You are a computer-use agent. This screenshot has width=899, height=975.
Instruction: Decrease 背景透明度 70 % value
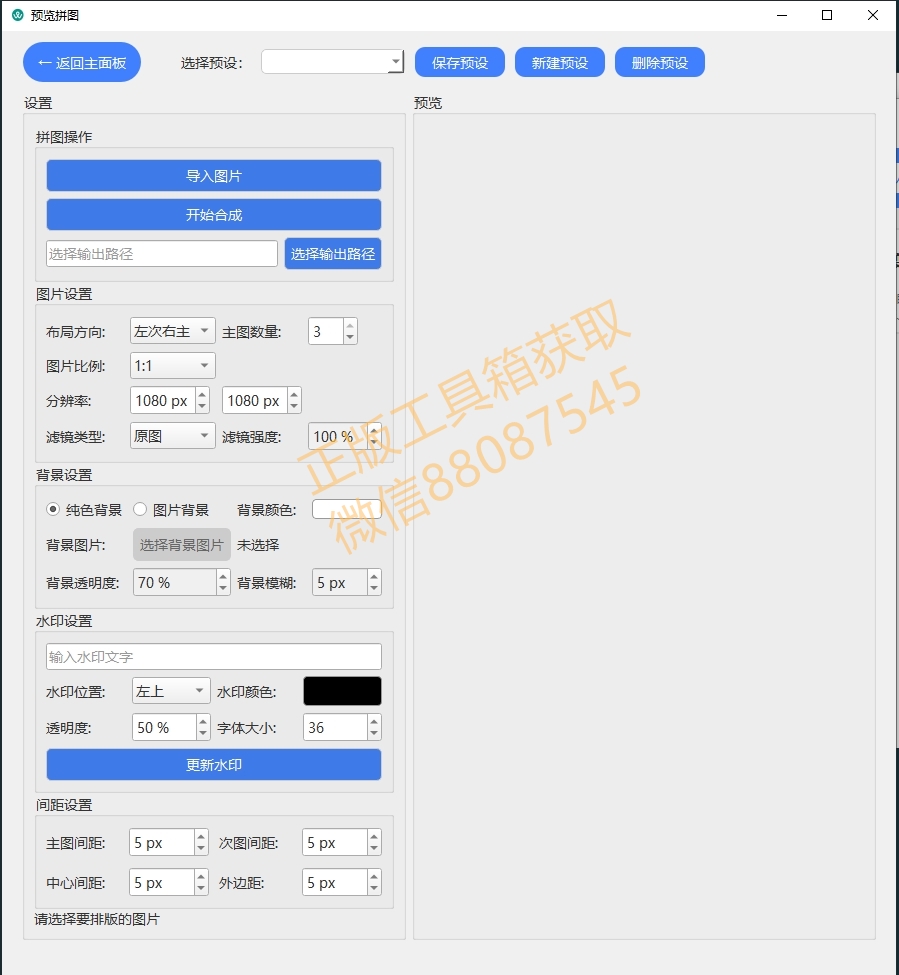click(x=223, y=588)
